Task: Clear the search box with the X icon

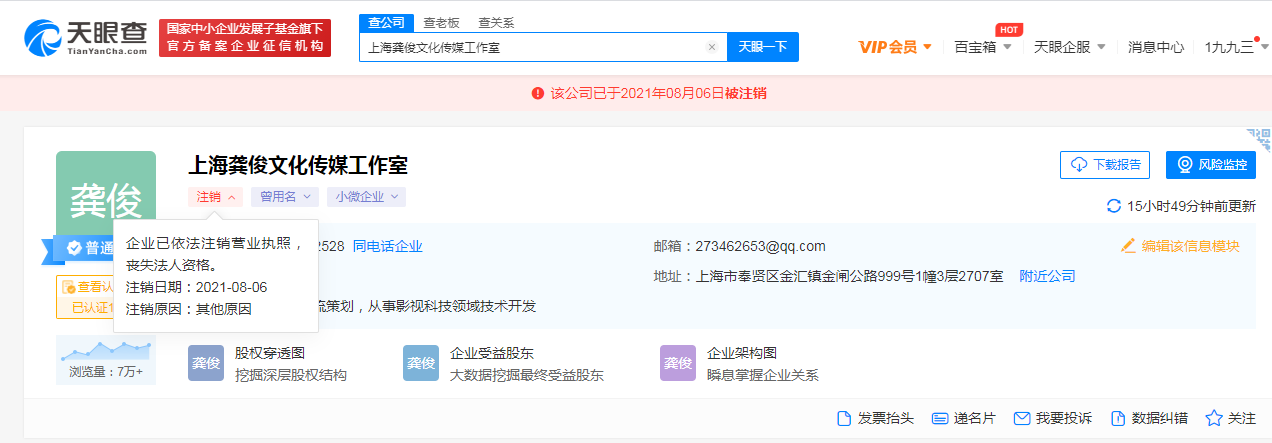Action: [x=712, y=47]
